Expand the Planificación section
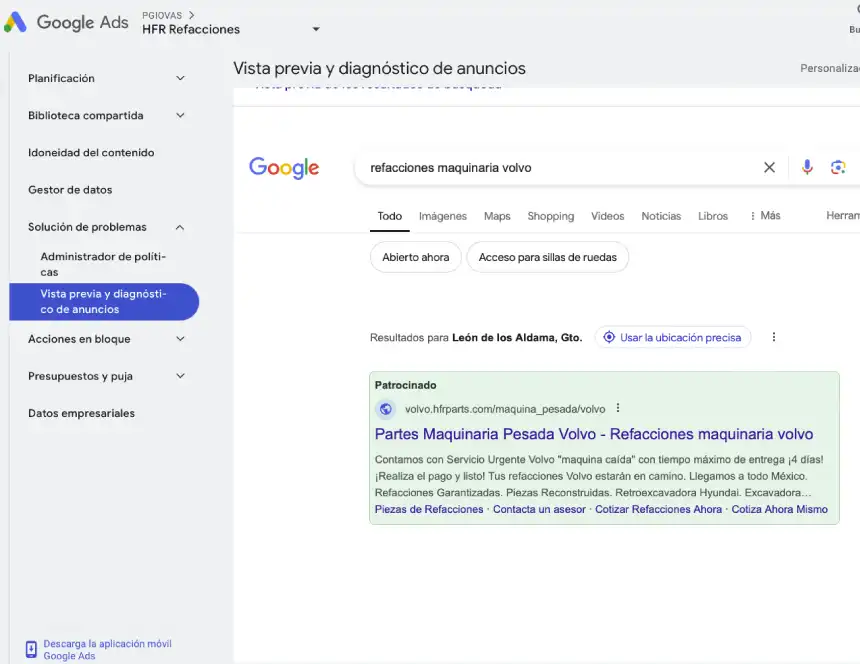Image resolution: width=860 pixels, height=664 pixels. point(180,78)
